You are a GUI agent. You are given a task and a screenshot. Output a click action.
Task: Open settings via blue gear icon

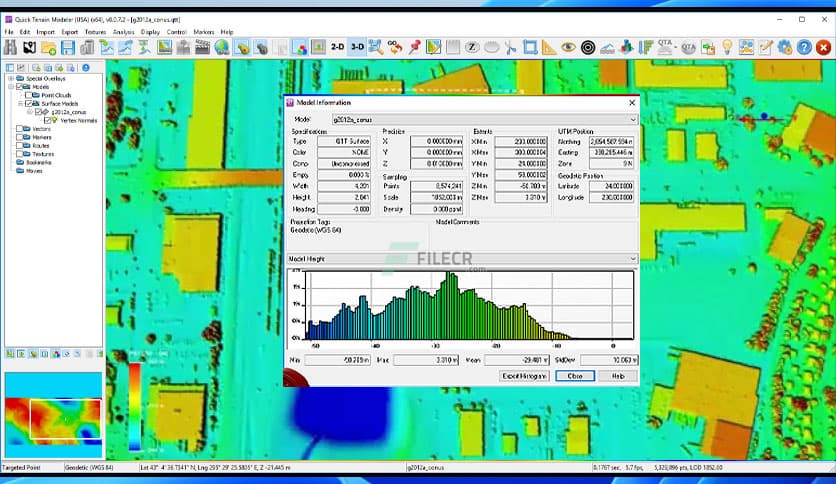(x=785, y=47)
